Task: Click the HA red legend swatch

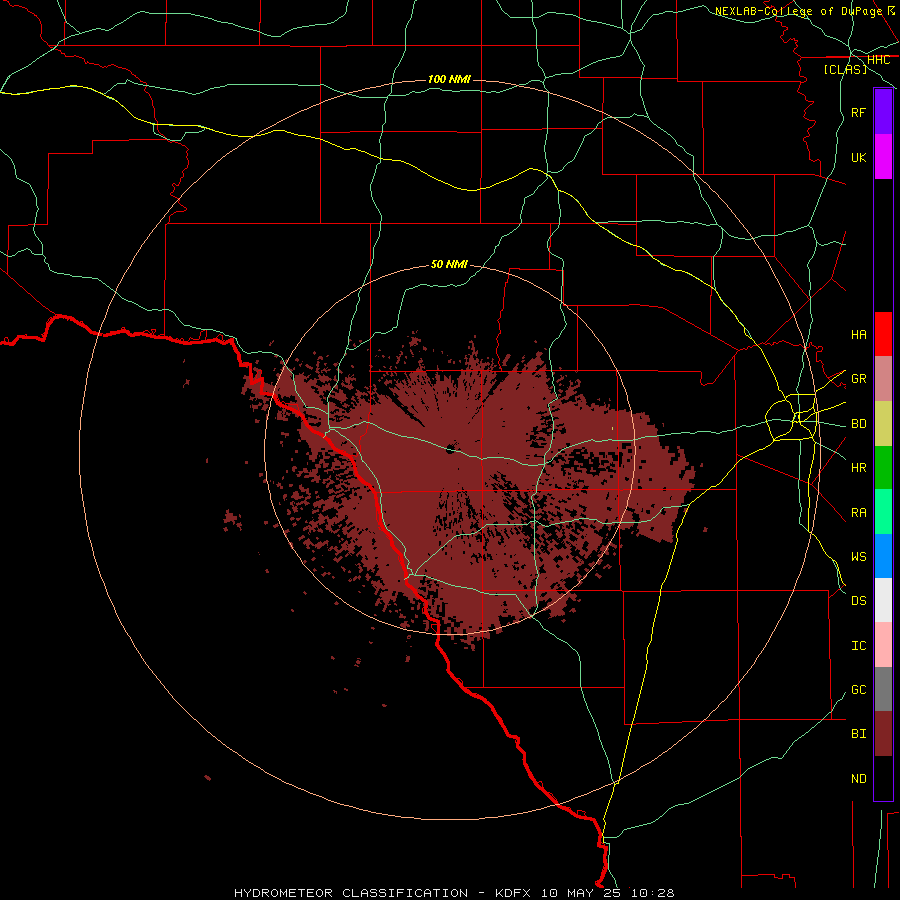Action: point(883,334)
